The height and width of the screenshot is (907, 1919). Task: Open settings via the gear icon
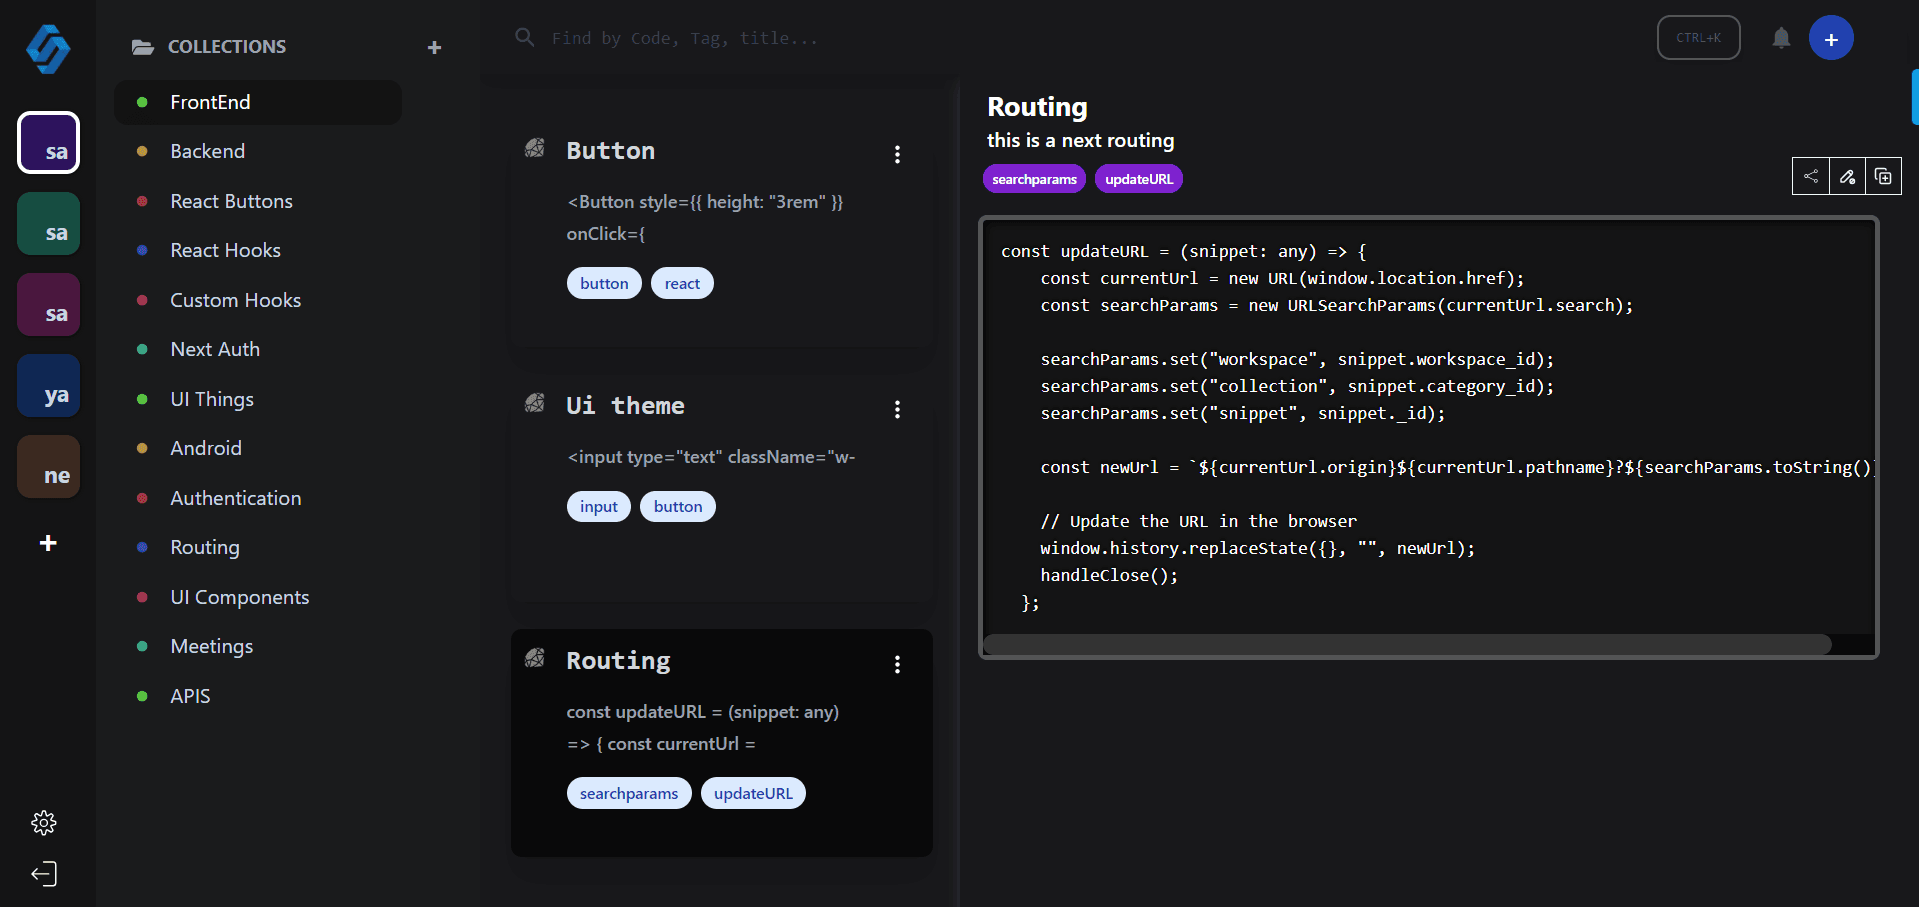pyautogui.click(x=44, y=823)
